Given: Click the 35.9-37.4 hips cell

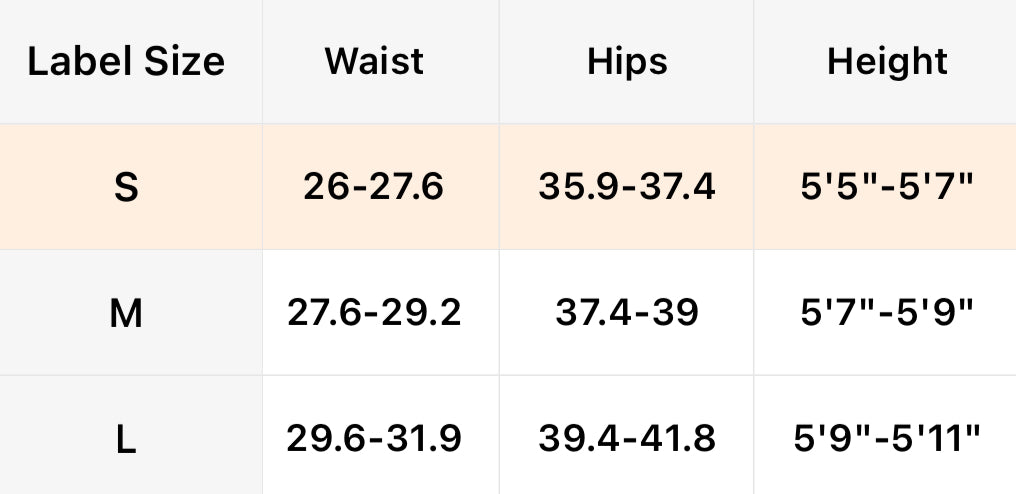Looking at the screenshot, I should 627,187.
